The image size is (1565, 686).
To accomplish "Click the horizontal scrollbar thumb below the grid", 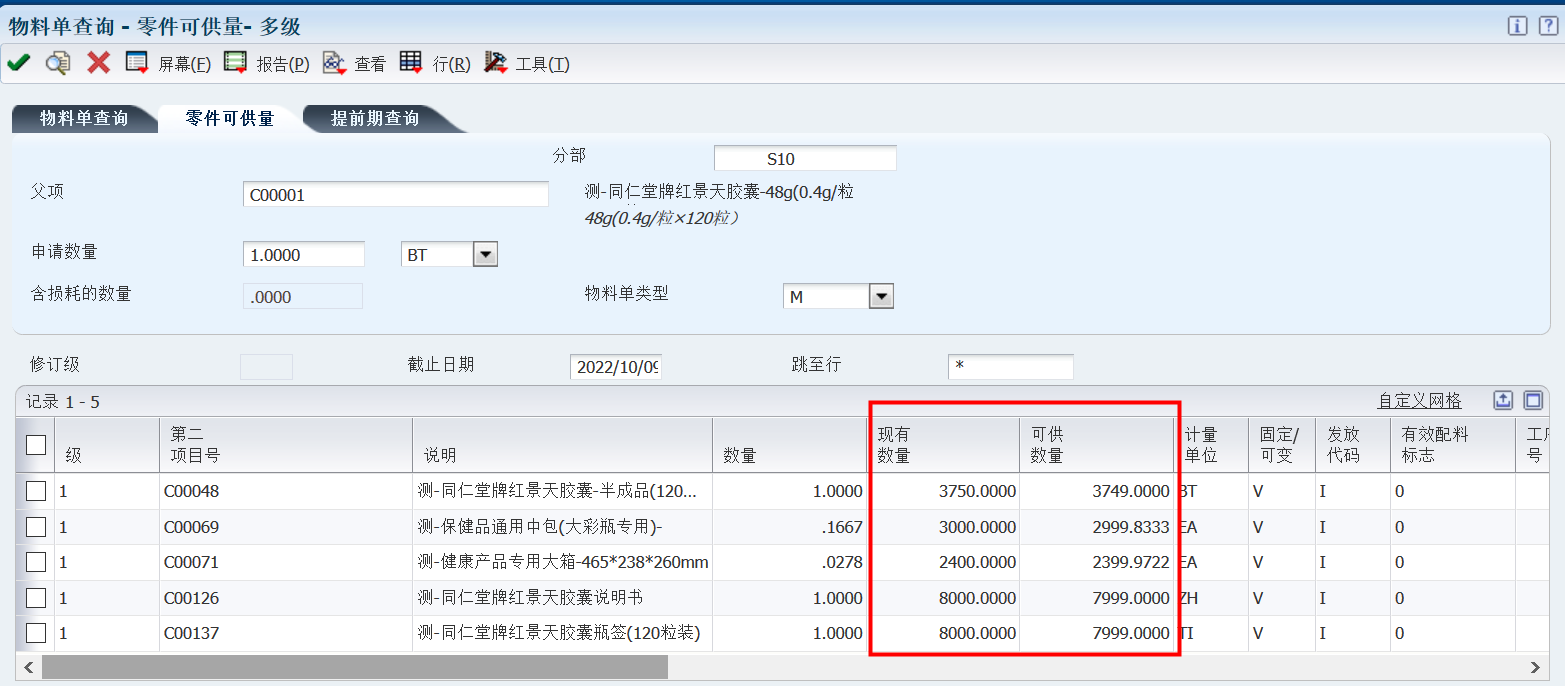I will 354,667.
